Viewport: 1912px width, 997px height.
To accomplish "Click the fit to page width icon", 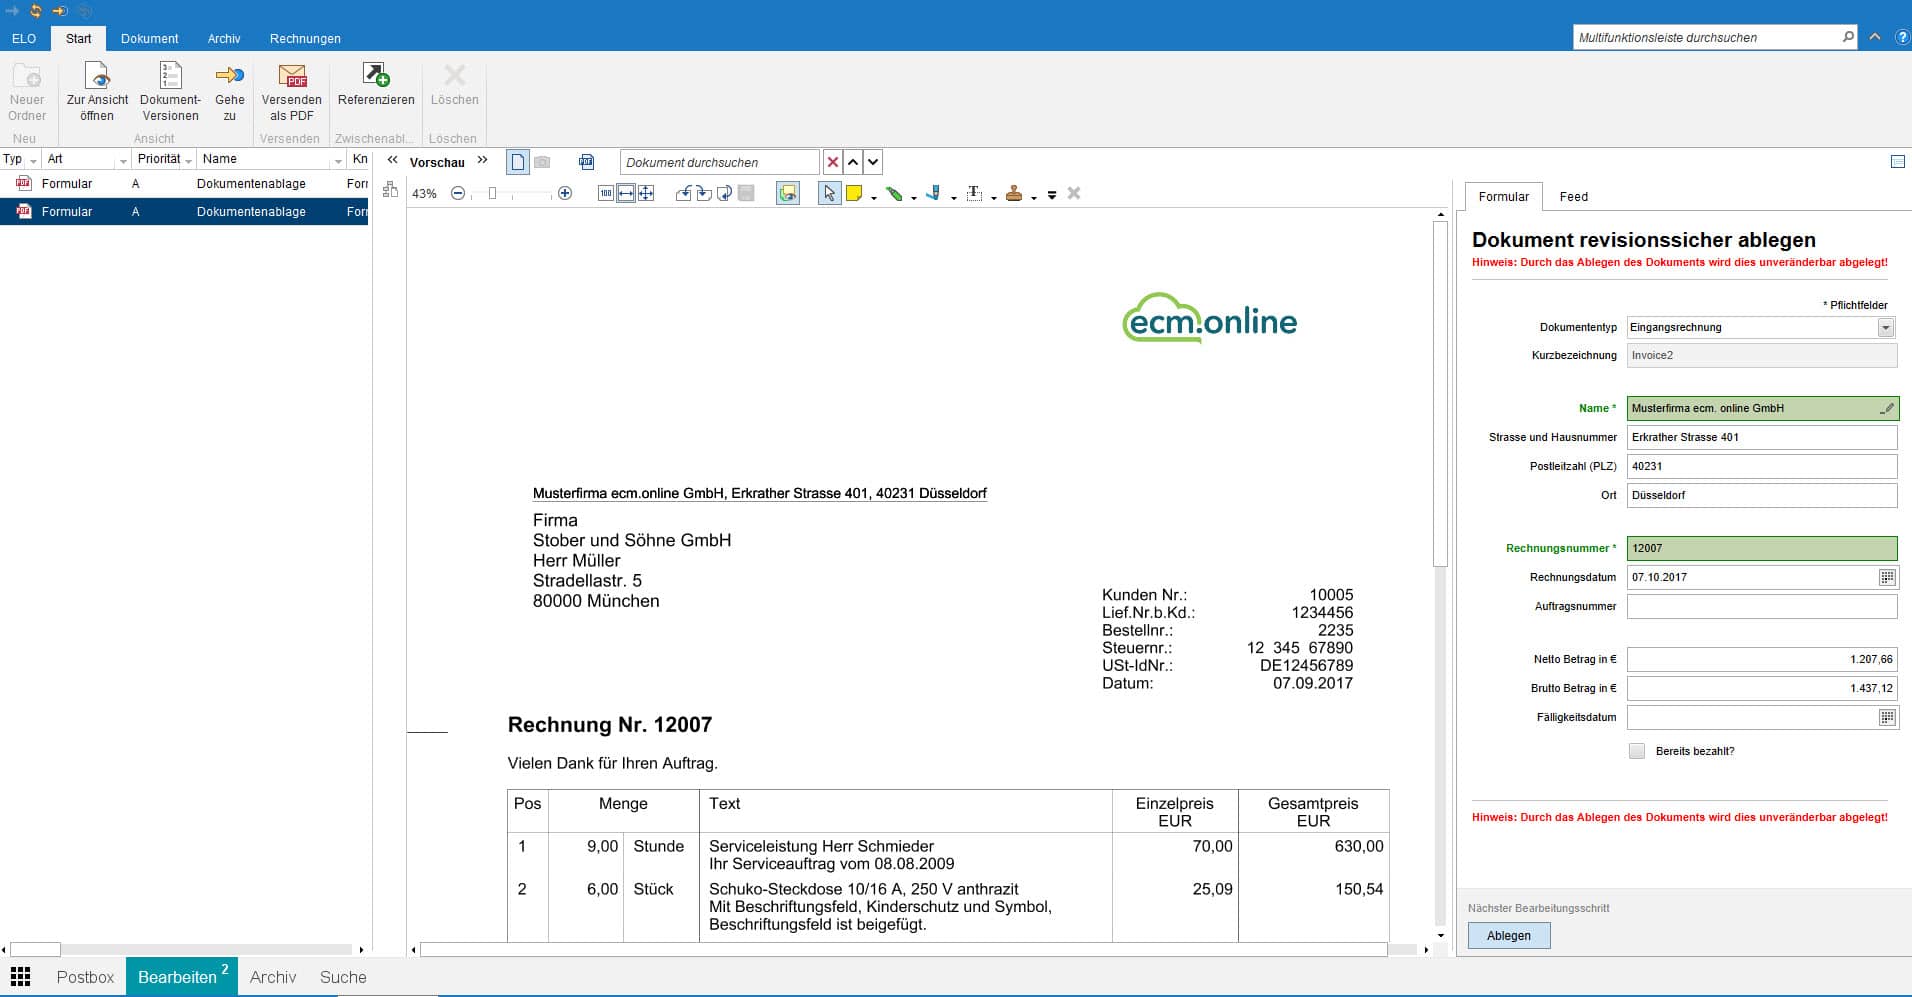I will click(x=626, y=193).
